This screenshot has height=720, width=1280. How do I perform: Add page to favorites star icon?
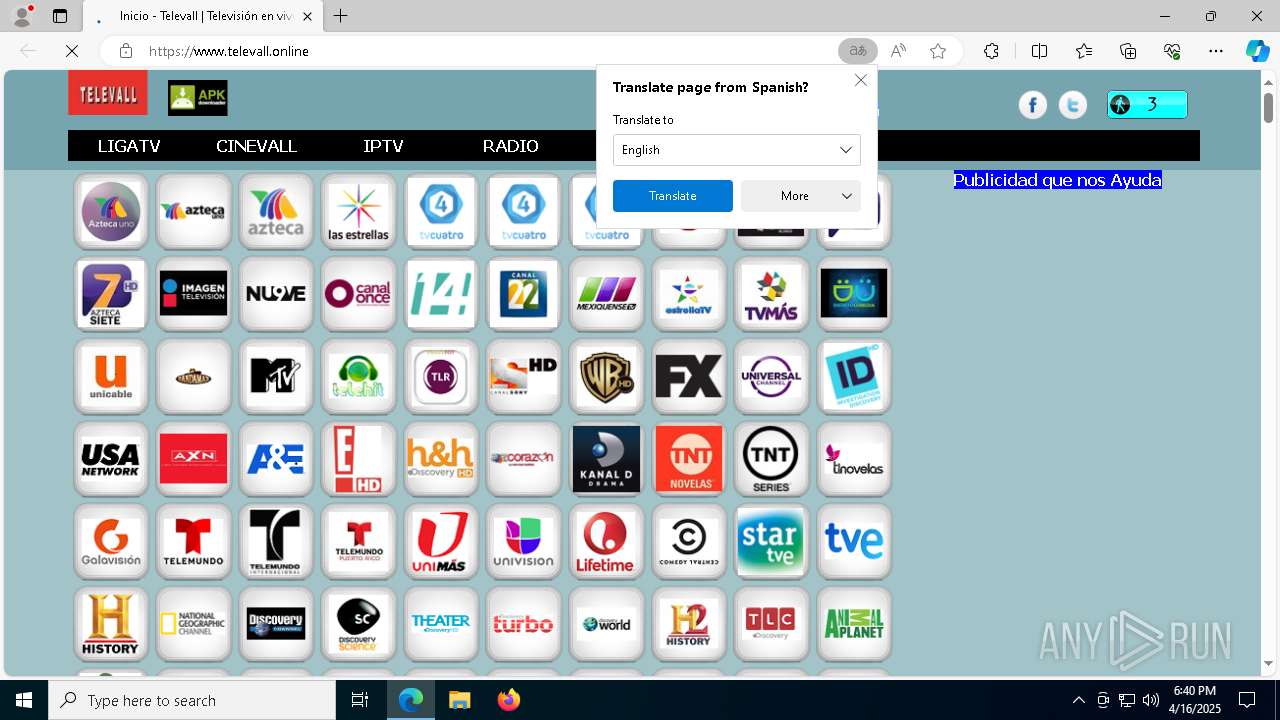(x=938, y=51)
